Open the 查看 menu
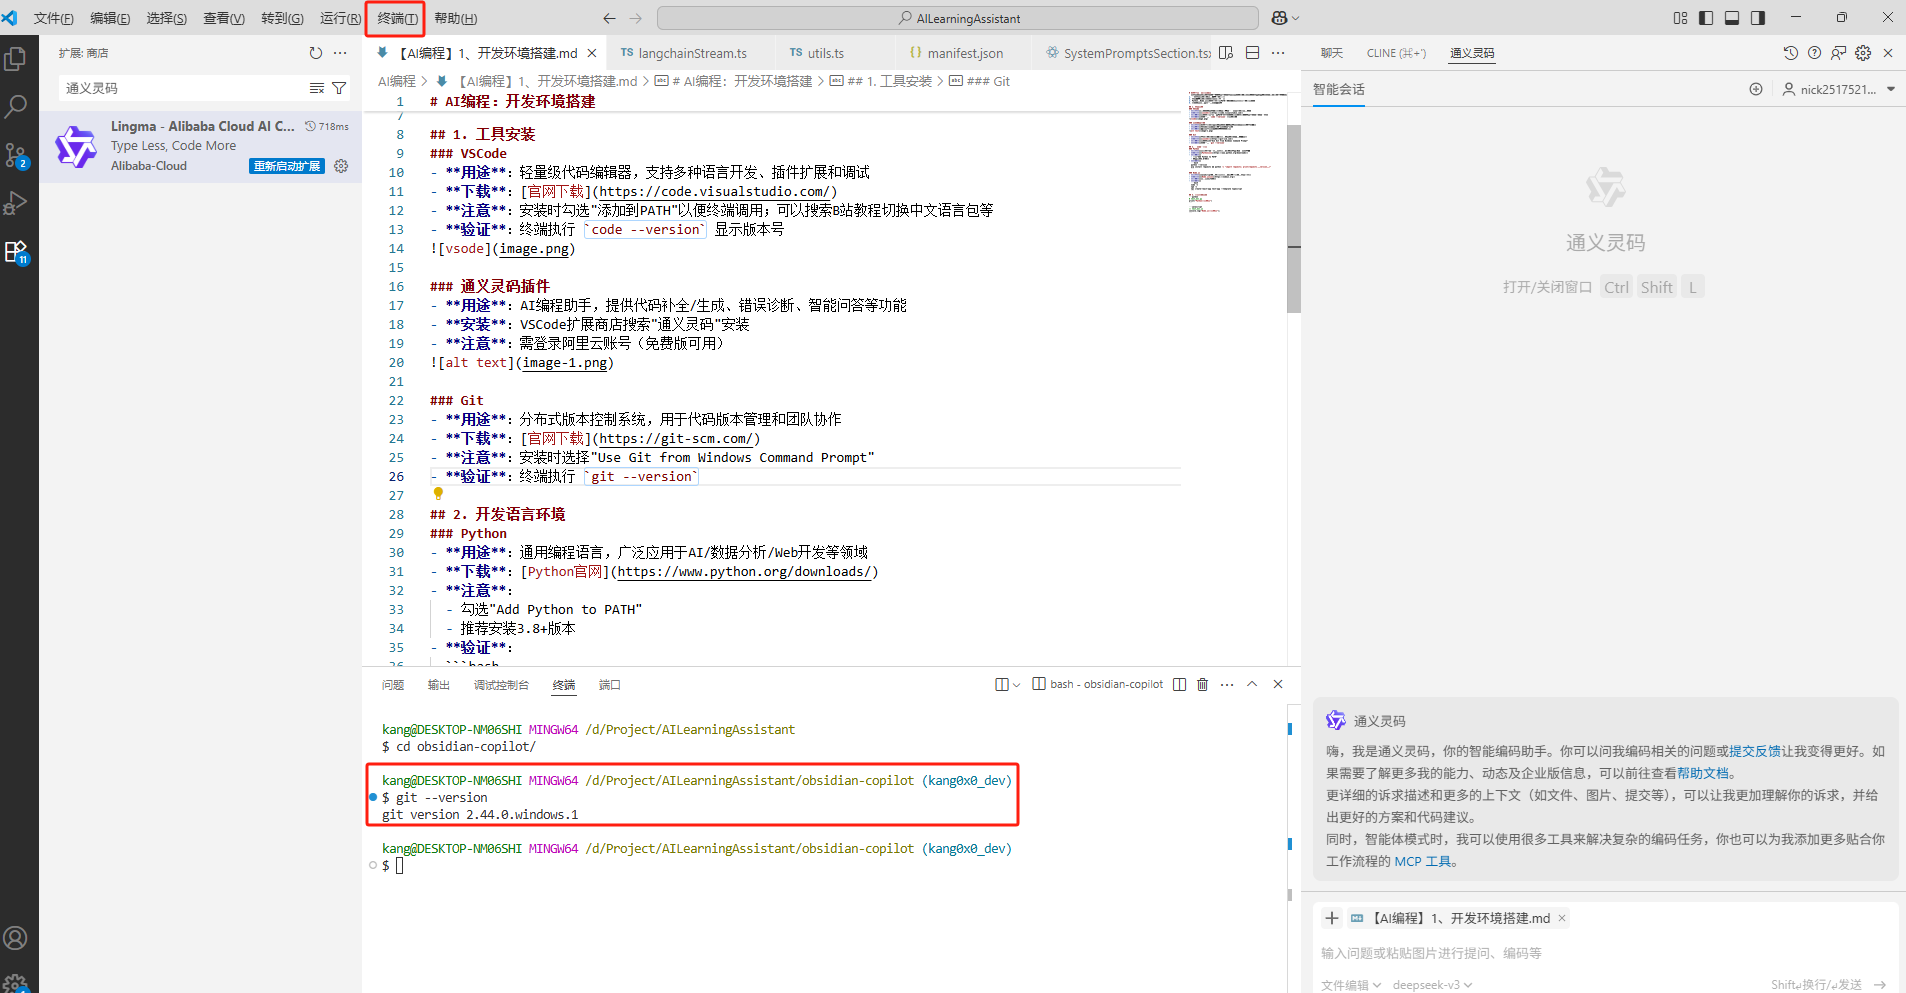The height and width of the screenshot is (993, 1906). pyautogui.click(x=223, y=18)
